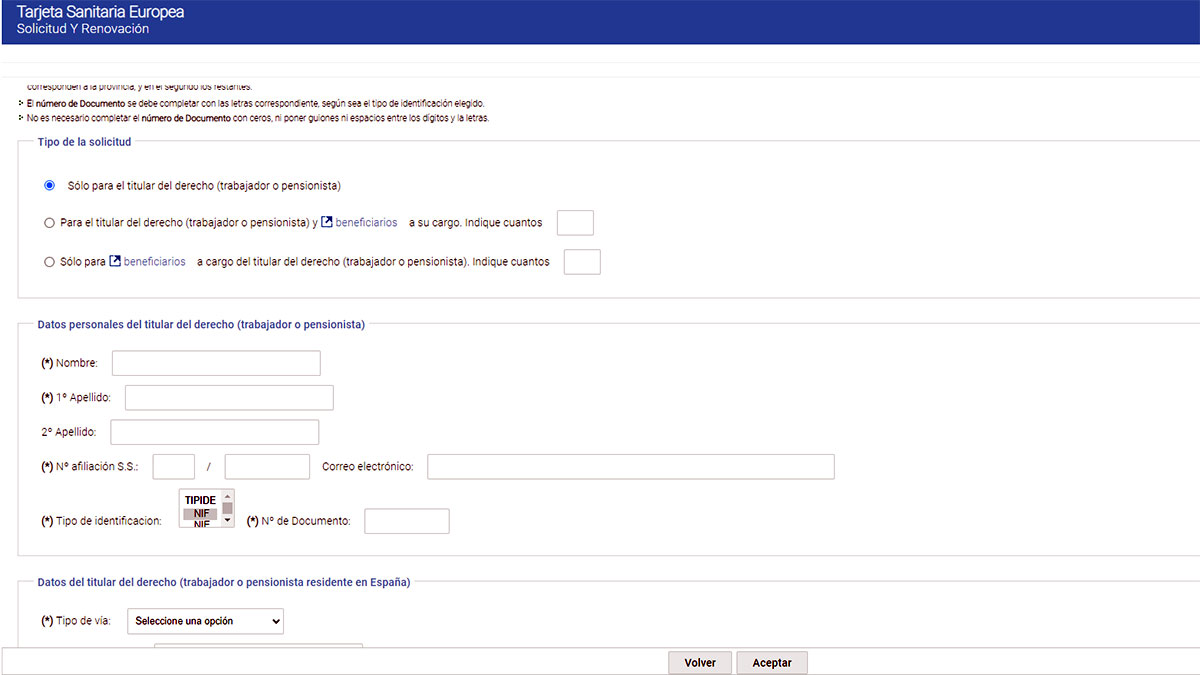Select radio Sólo para el titular del derecho
The height and width of the screenshot is (675, 1200).
[x=49, y=185]
